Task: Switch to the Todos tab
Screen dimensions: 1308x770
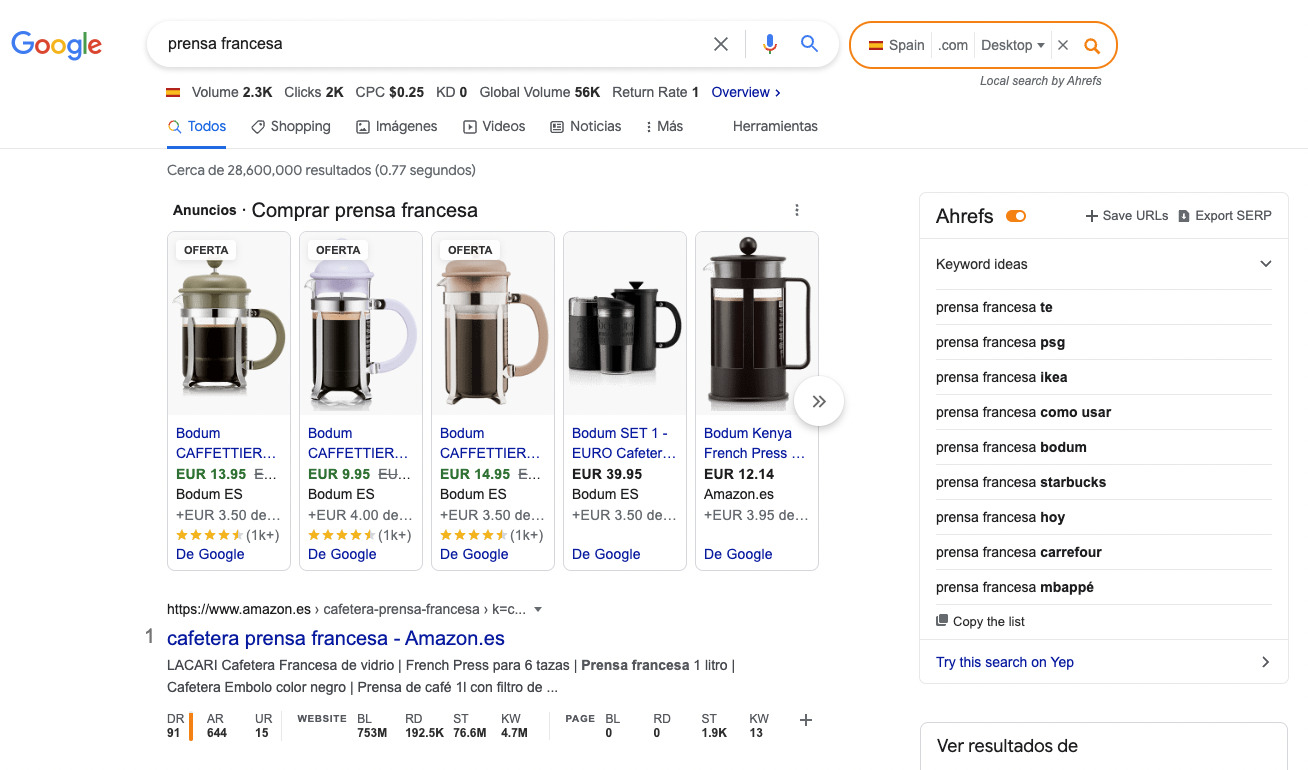Action: tap(197, 126)
